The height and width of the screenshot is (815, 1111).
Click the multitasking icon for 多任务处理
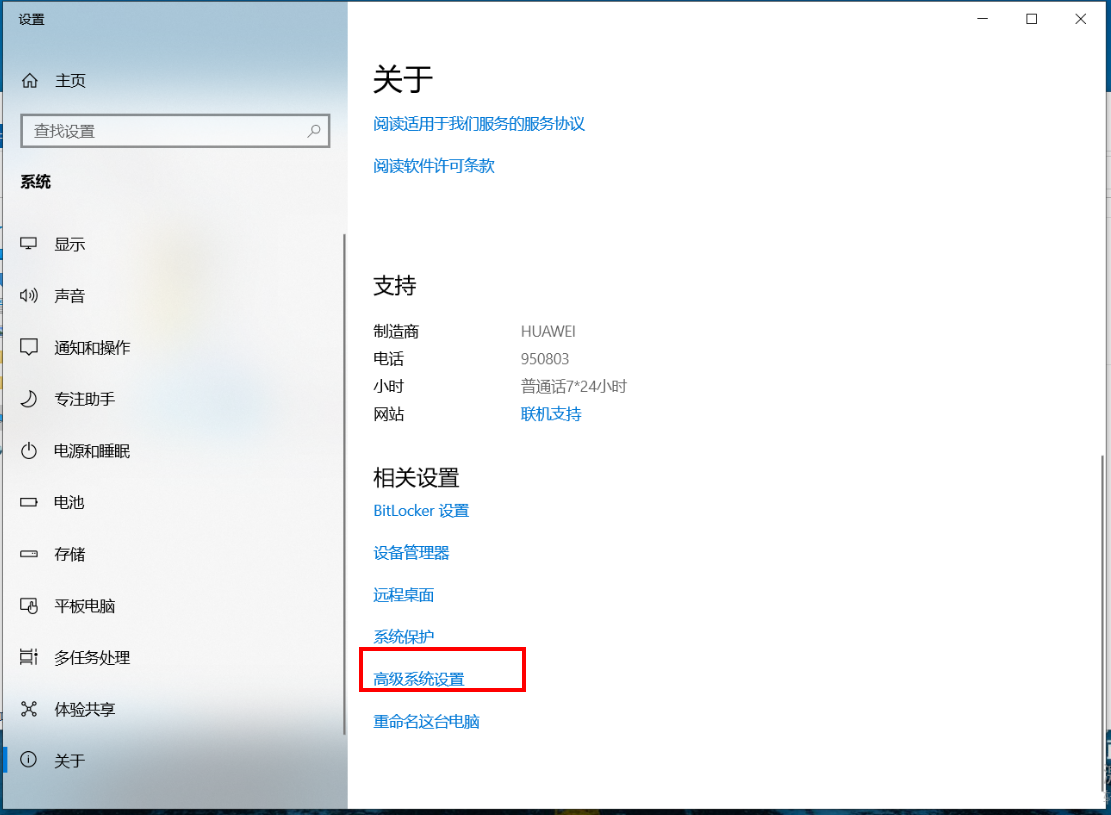28,657
